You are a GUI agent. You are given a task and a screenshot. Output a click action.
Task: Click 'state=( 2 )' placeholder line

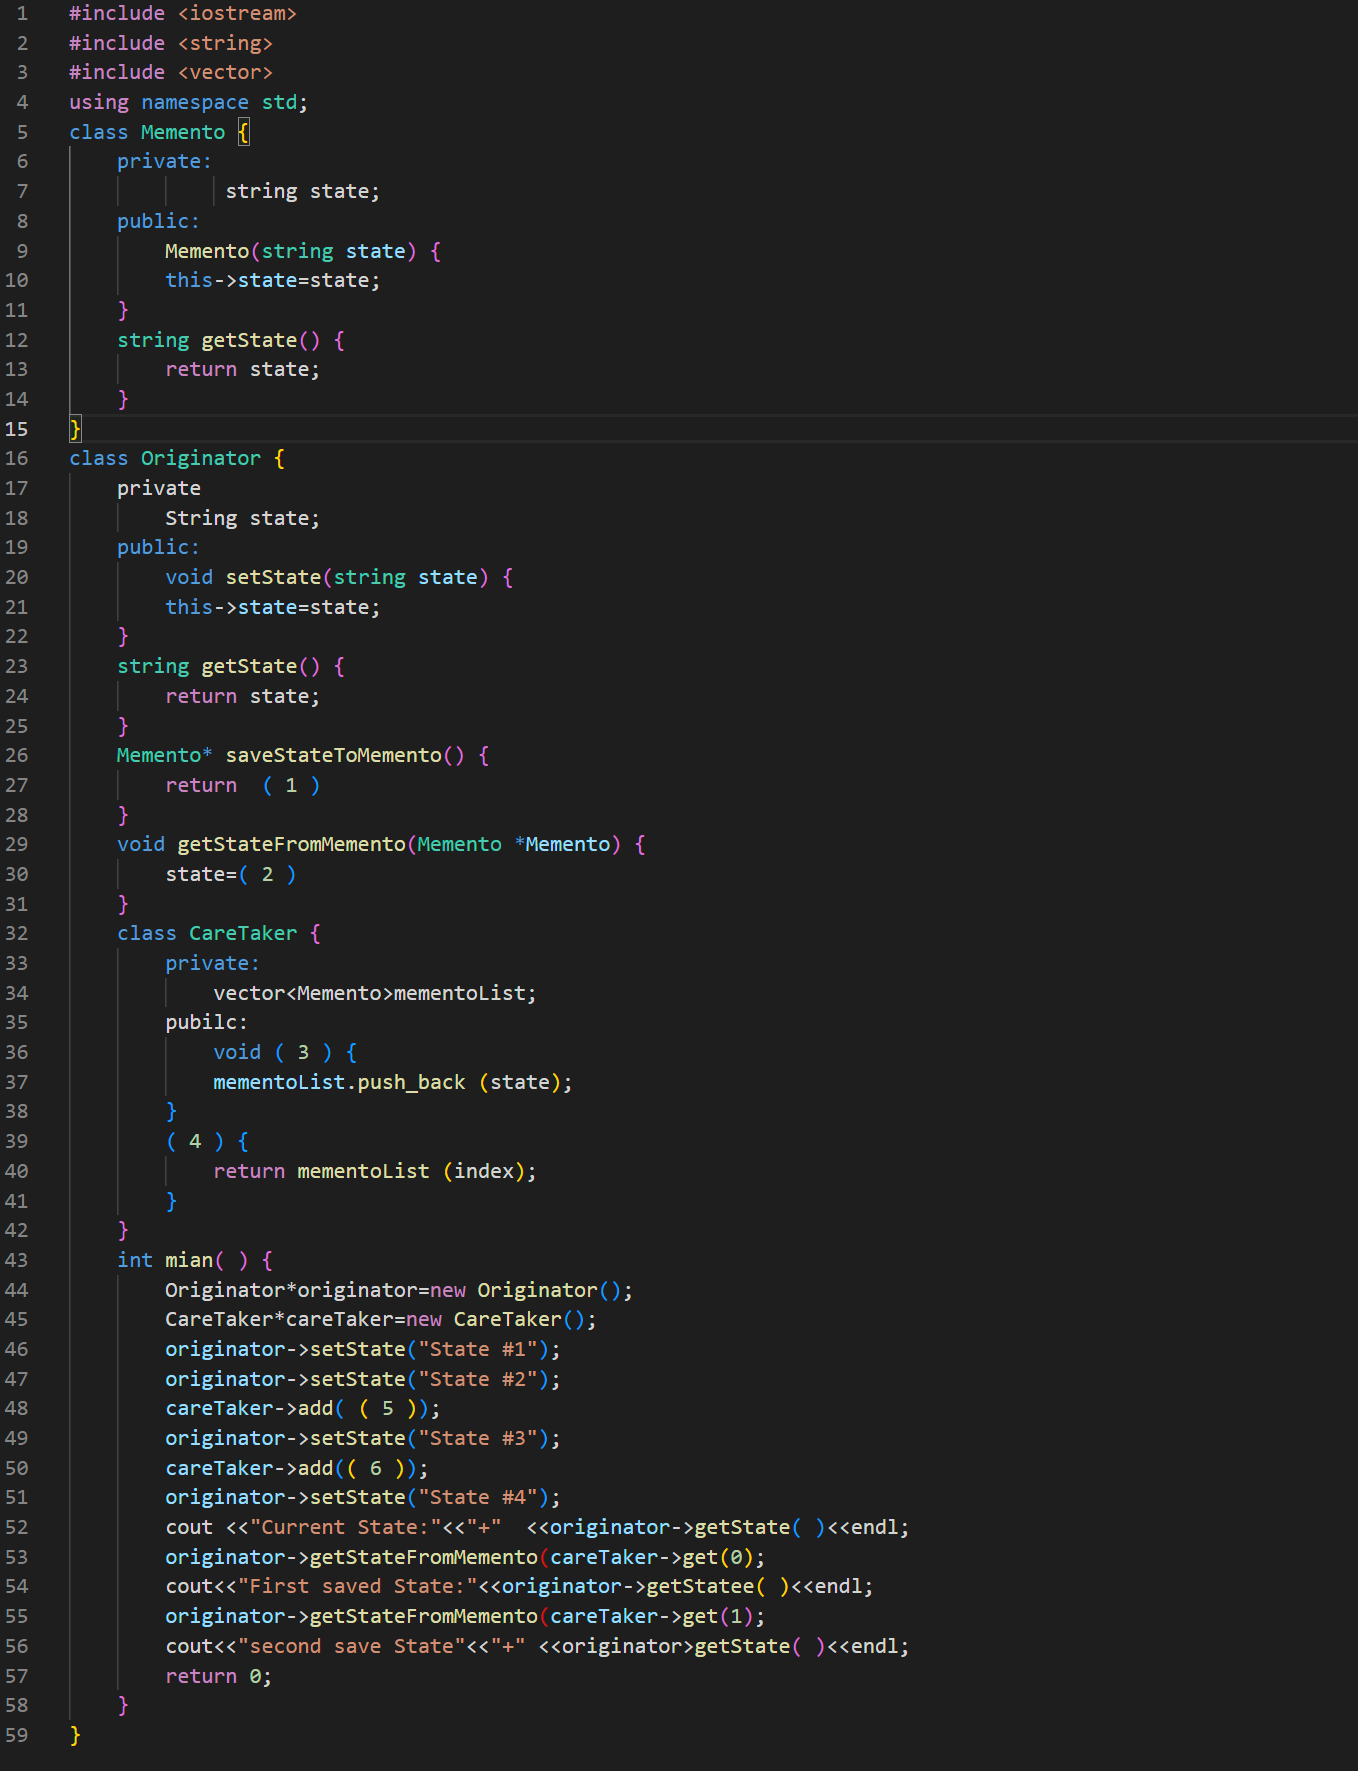coord(231,875)
